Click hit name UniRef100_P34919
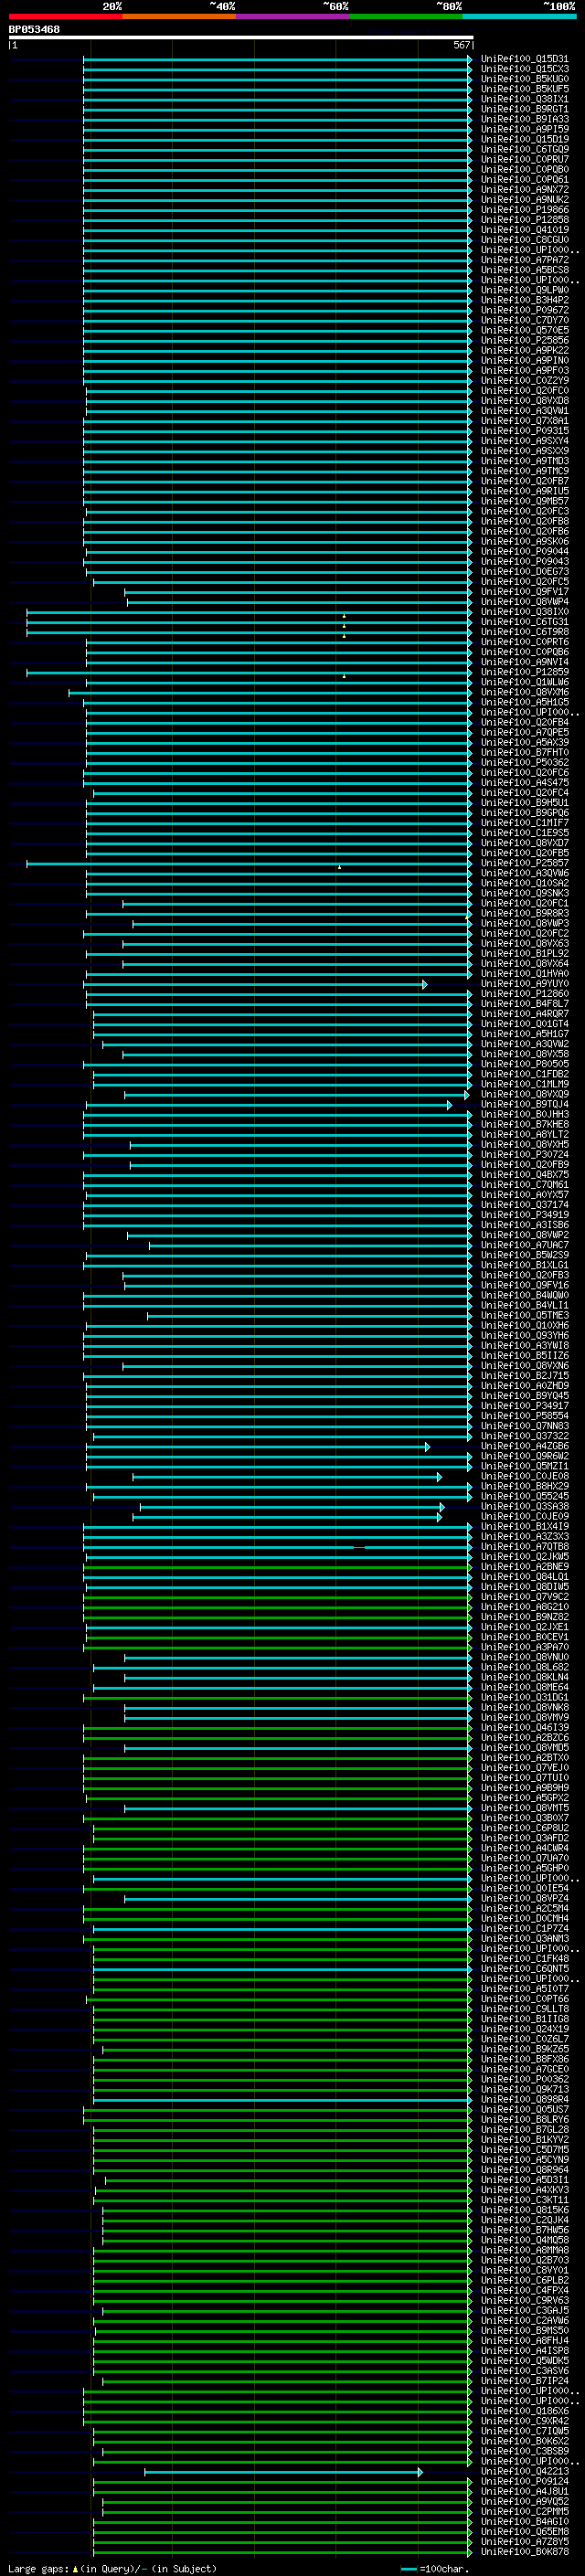This screenshot has width=585, height=2576. pos(524,1215)
